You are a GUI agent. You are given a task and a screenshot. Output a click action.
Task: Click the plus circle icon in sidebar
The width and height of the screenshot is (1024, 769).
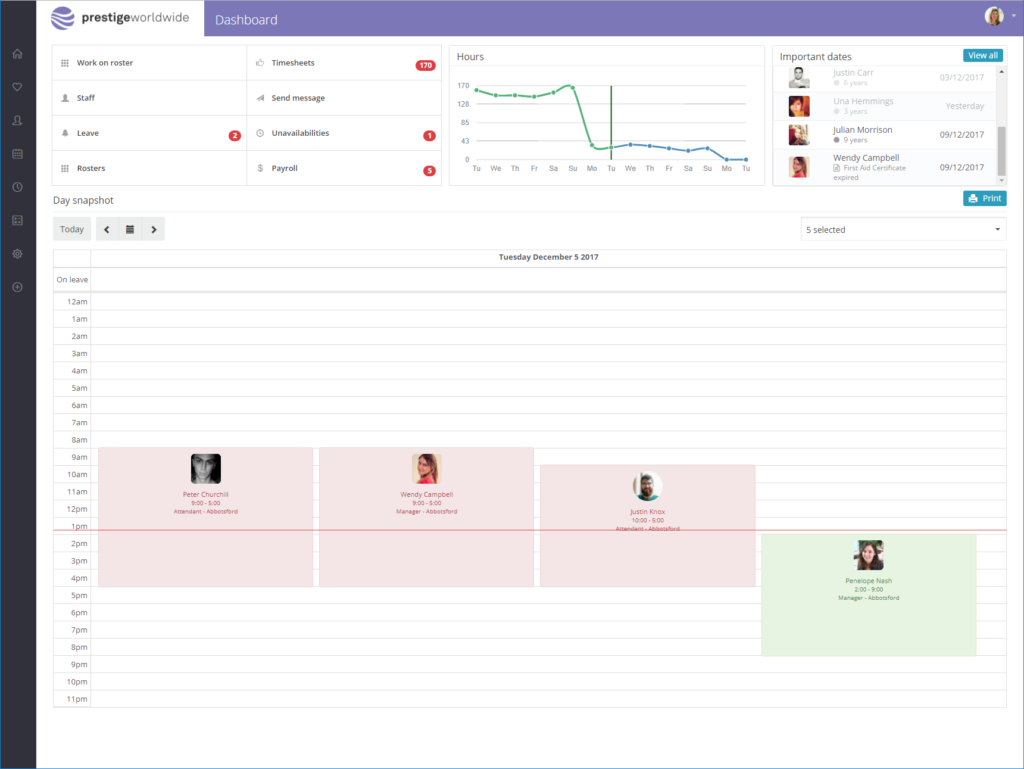tap(18, 287)
